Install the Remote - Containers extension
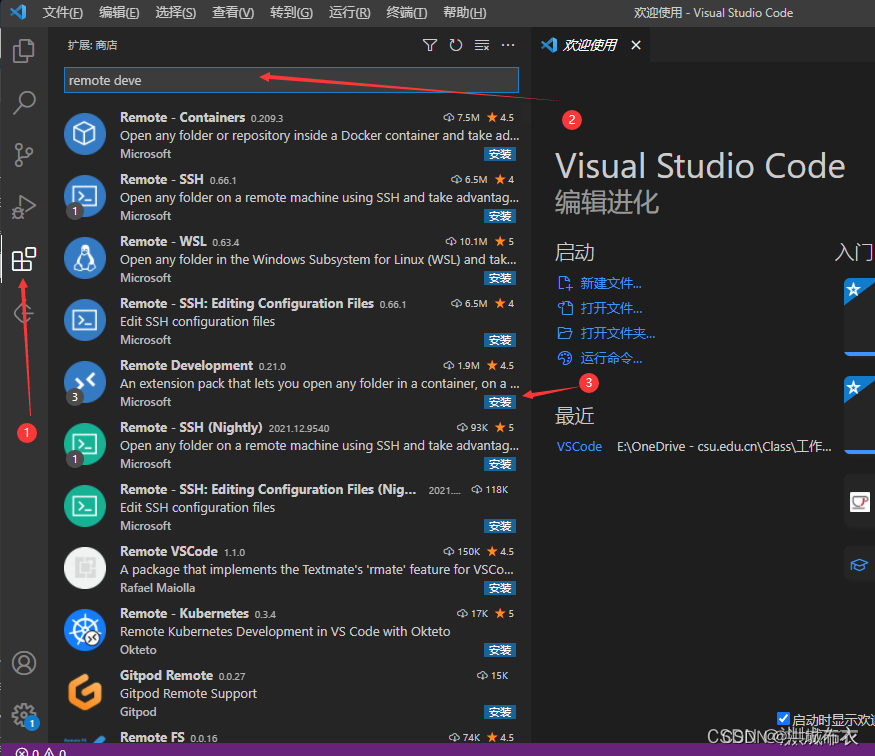875x756 pixels. 499,154
